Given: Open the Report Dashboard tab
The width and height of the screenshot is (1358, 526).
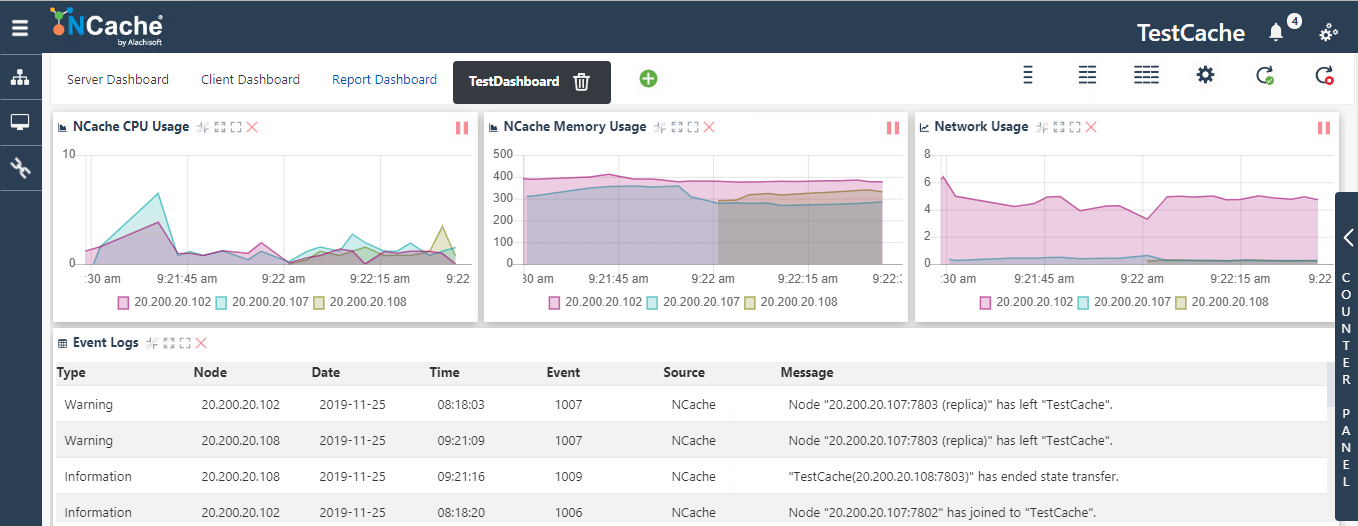Looking at the screenshot, I should 384,80.
